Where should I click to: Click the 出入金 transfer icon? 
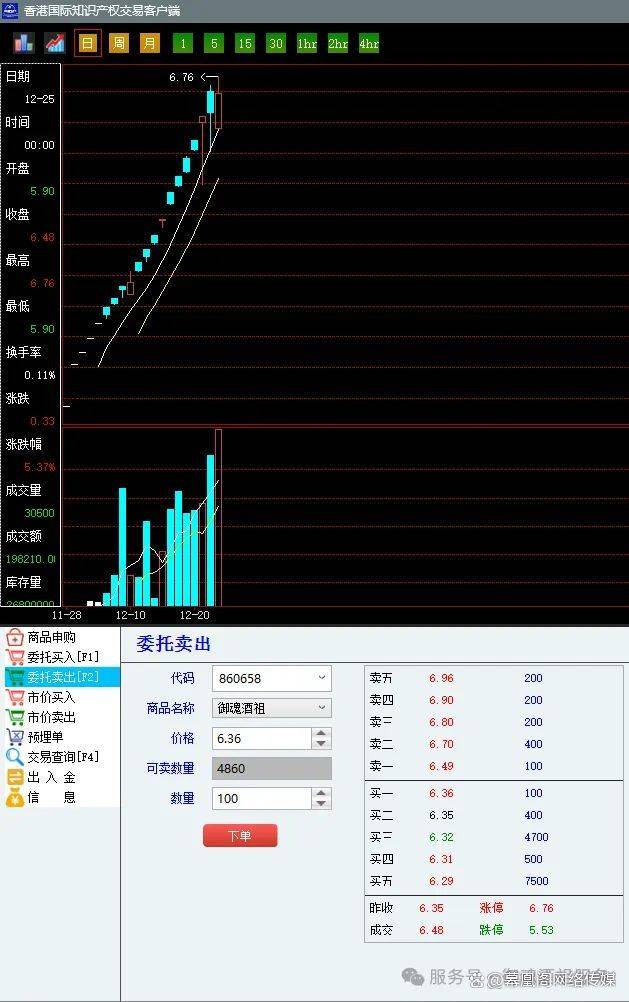click(15, 777)
